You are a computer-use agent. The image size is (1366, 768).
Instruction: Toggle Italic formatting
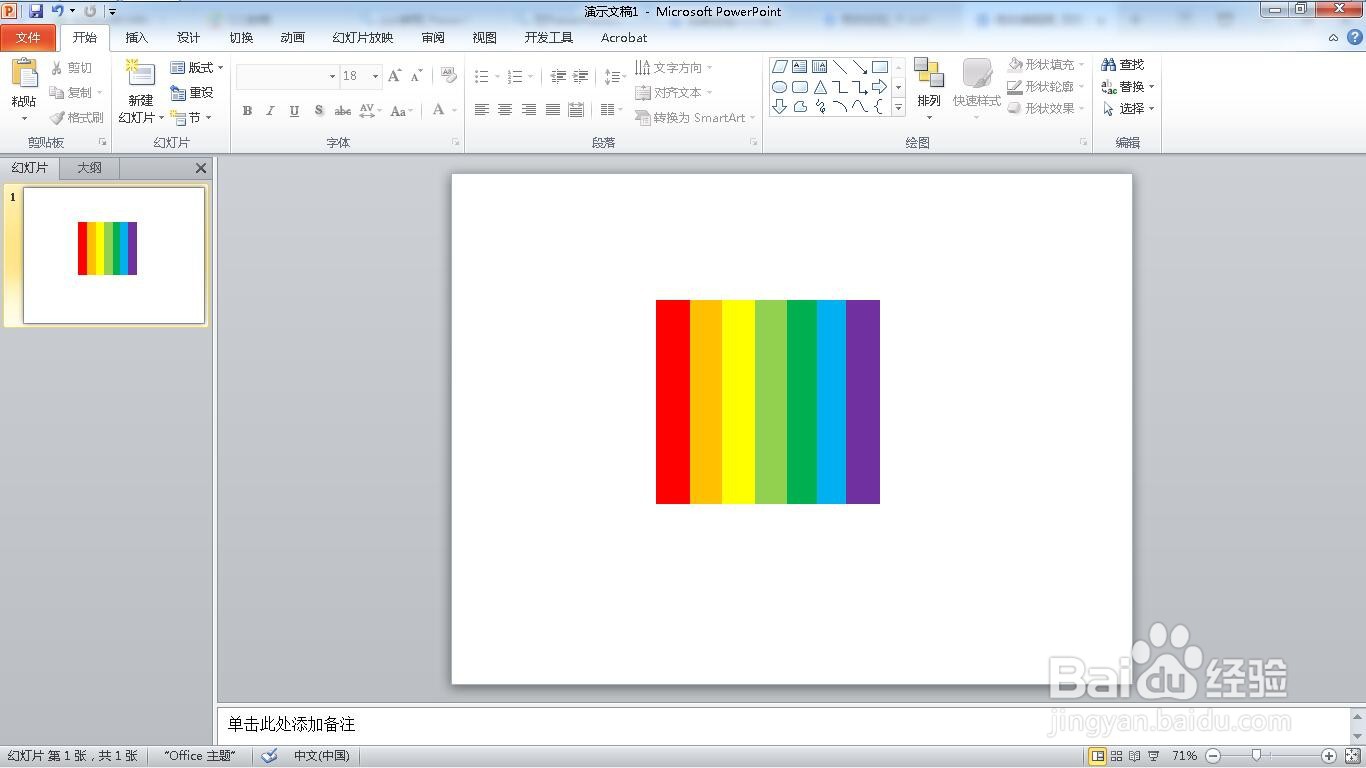tap(270, 111)
